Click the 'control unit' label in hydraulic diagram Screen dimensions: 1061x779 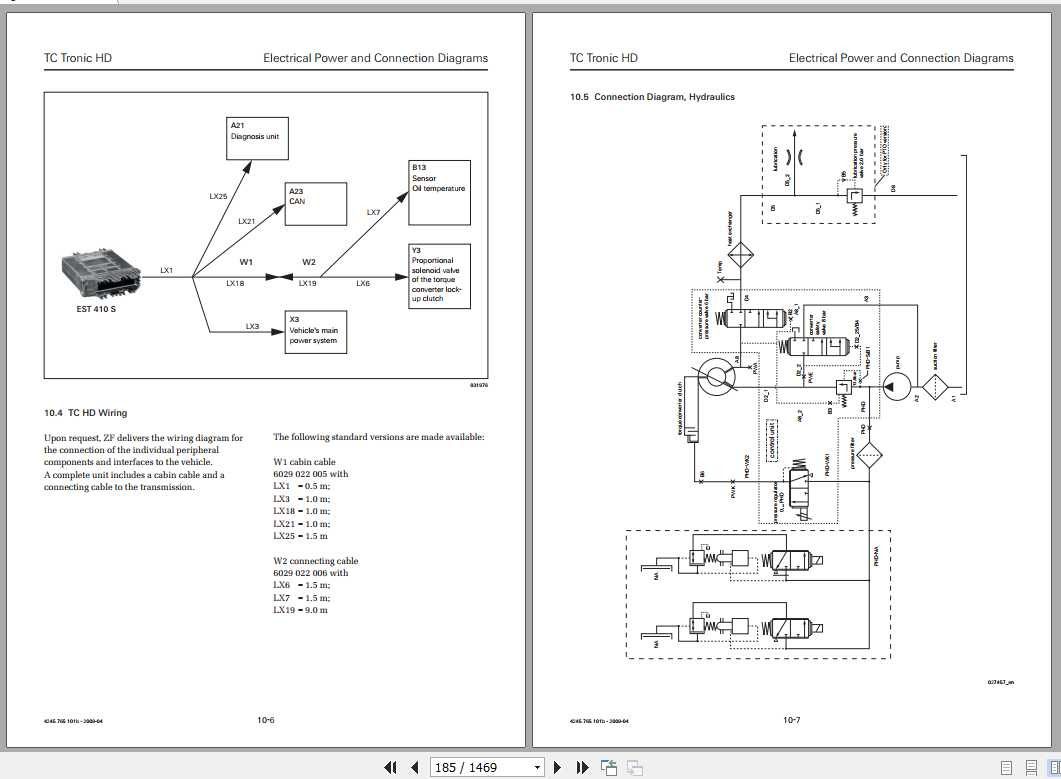pyautogui.click(x=771, y=440)
